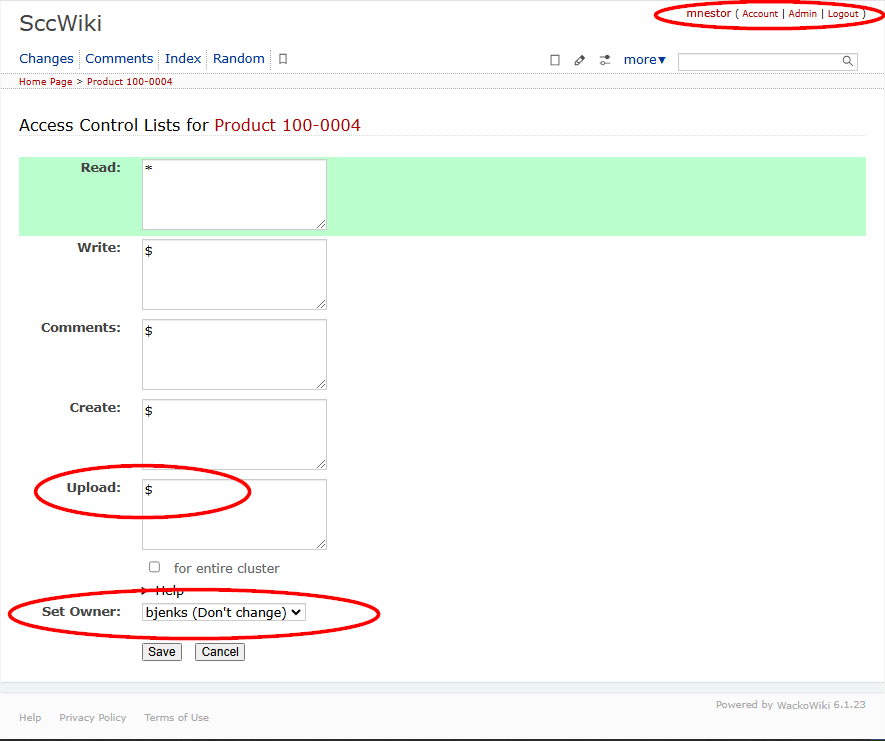
Task: Click the edit pencil icon
Action: pyautogui.click(x=580, y=60)
